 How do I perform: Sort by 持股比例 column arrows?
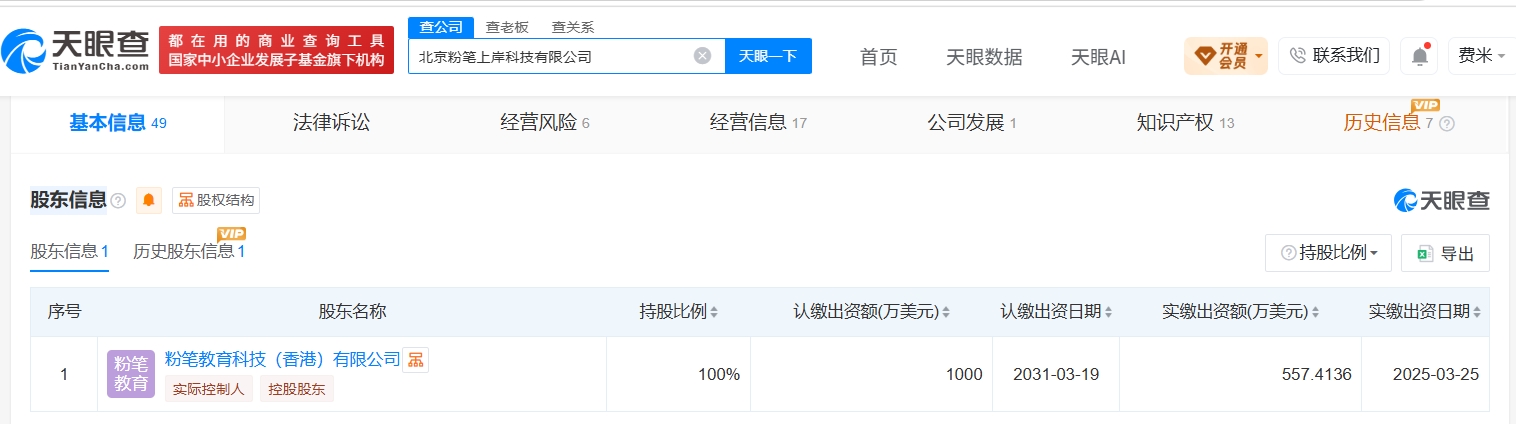click(x=714, y=312)
